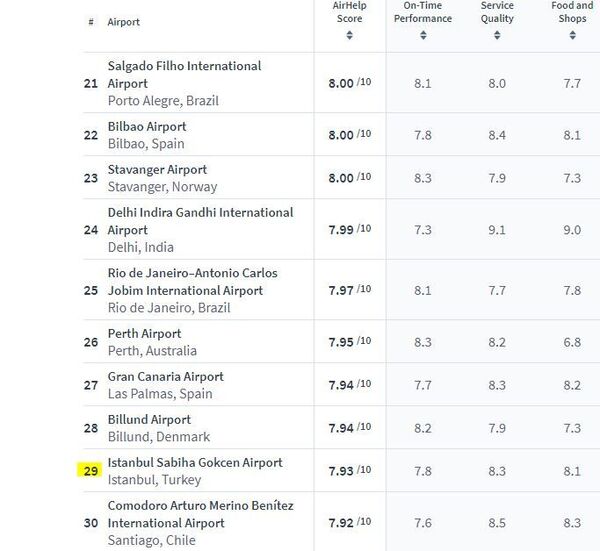Screen dimensions: 600x551
Task: Select Comodoro Arturo Merino Benítez Airport
Action: [200, 514]
